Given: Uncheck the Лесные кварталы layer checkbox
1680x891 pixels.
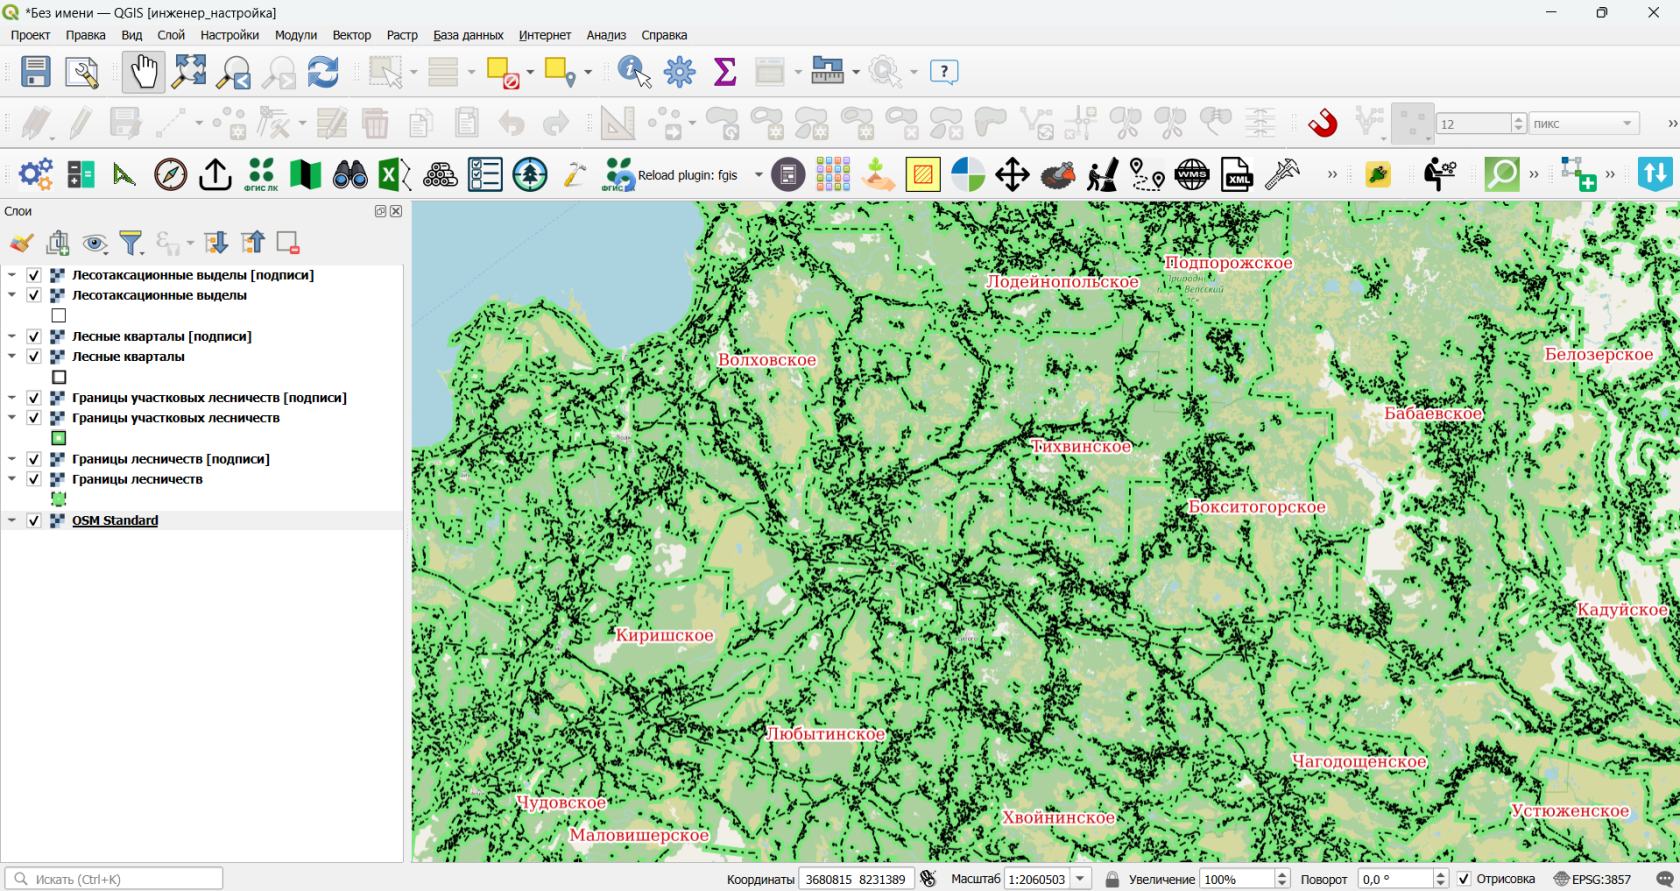Looking at the screenshot, I should pyautogui.click(x=34, y=357).
